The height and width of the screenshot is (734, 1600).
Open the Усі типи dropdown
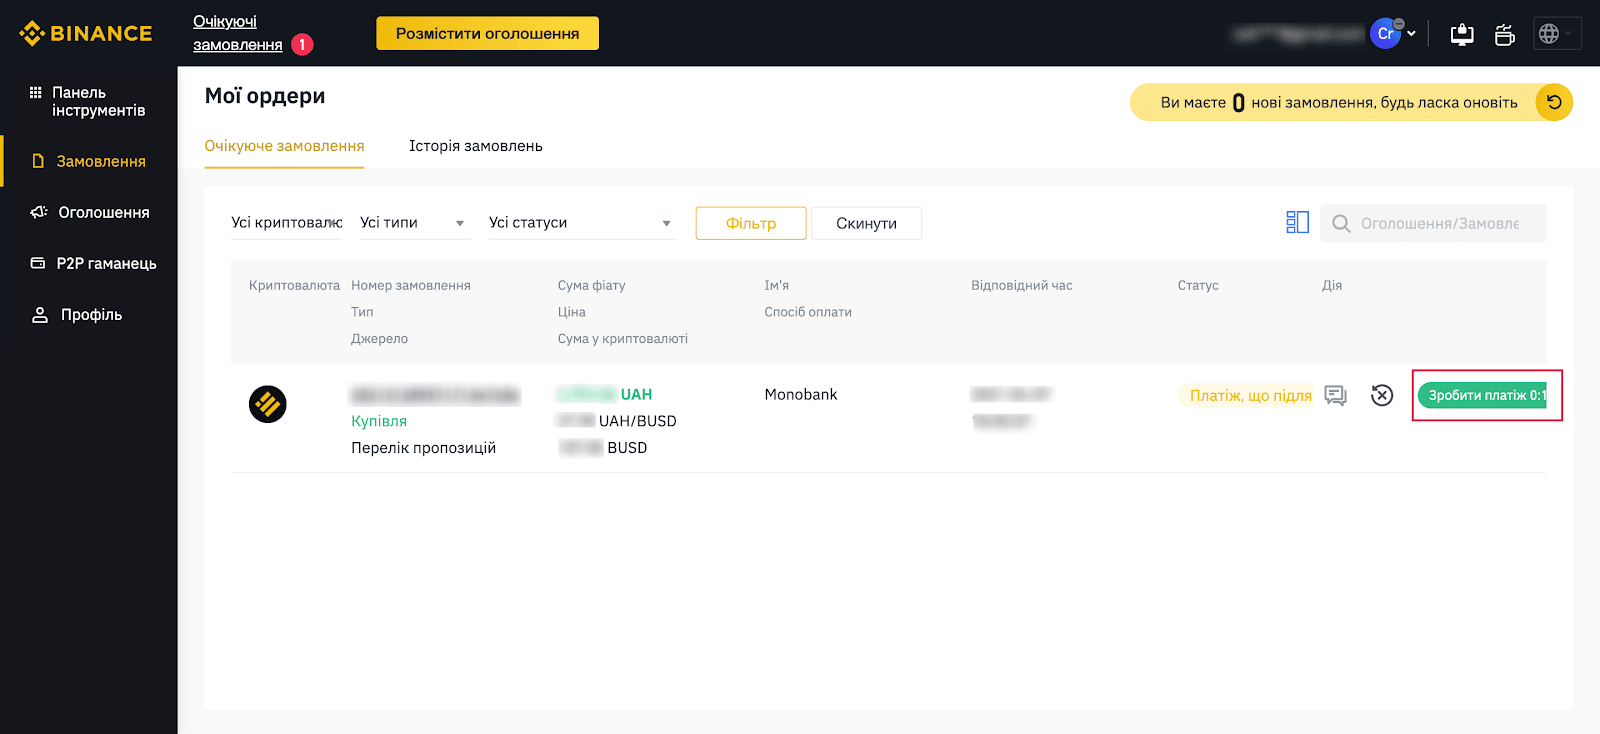coord(414,222)
